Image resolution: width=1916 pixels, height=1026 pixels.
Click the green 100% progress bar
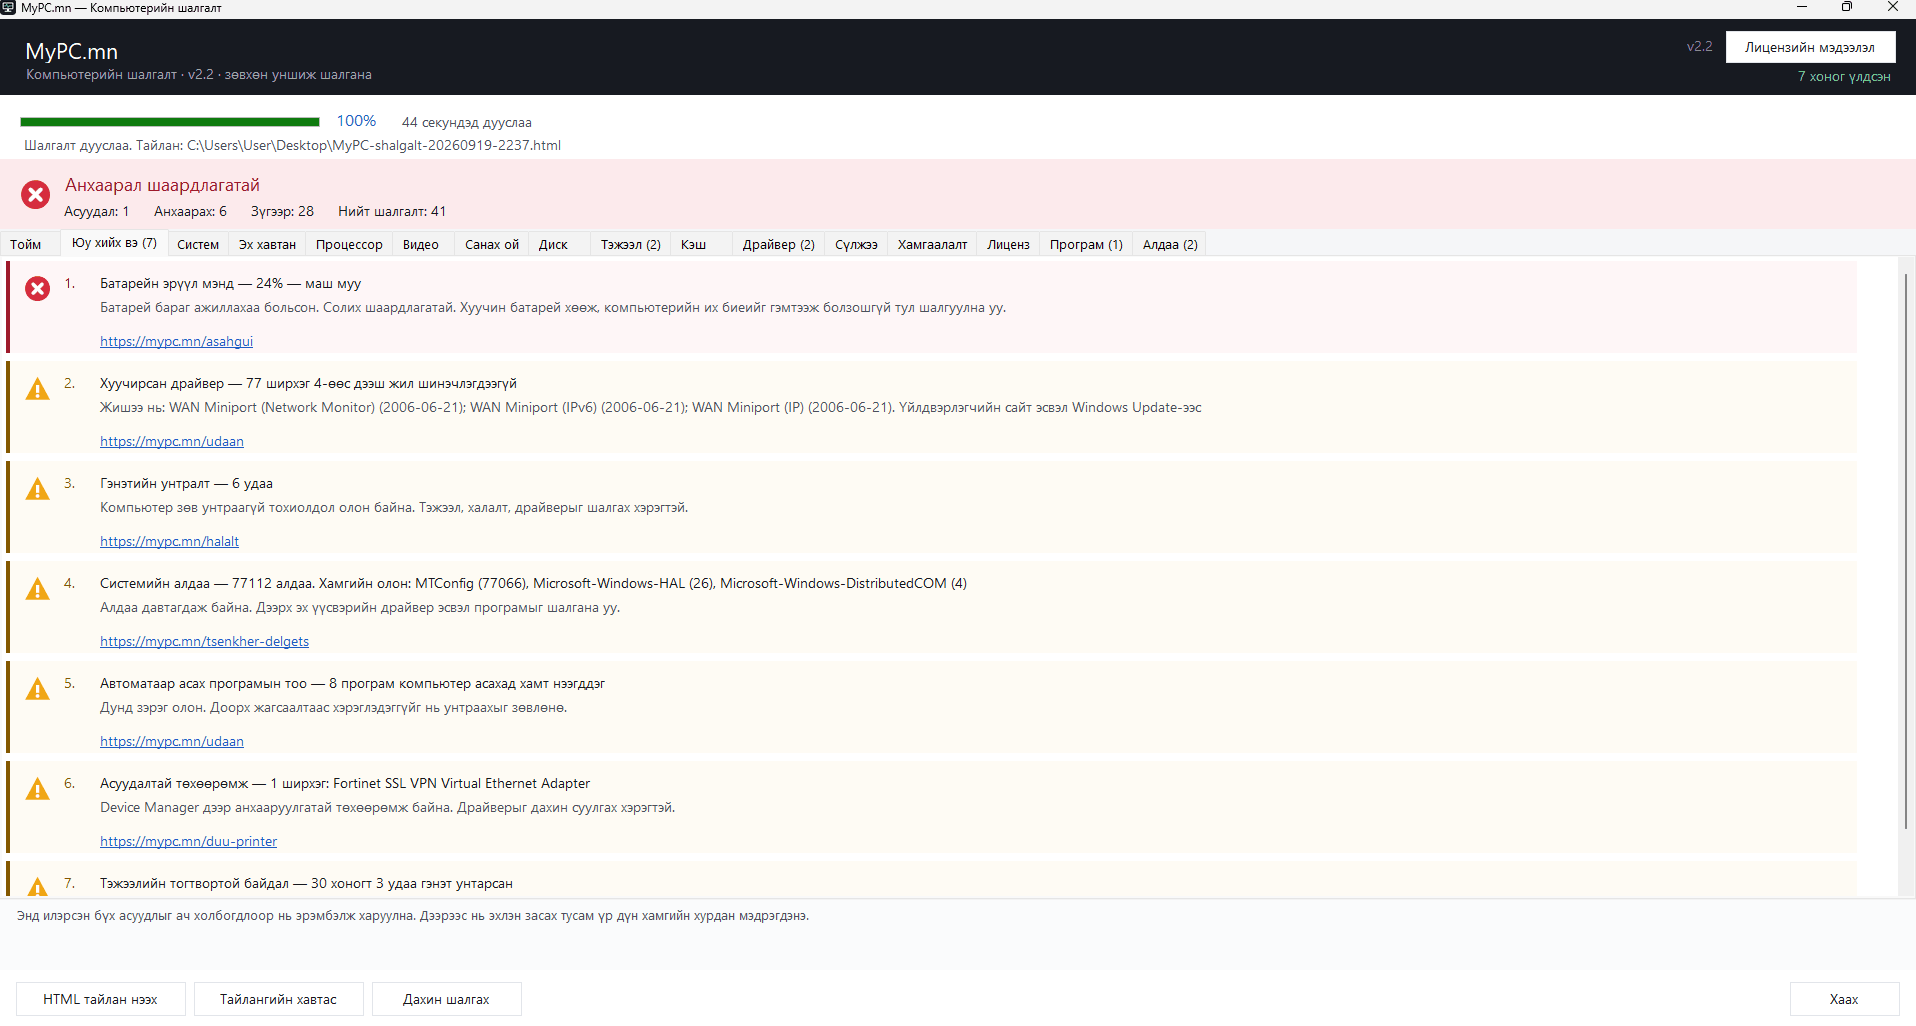point(170,122)
